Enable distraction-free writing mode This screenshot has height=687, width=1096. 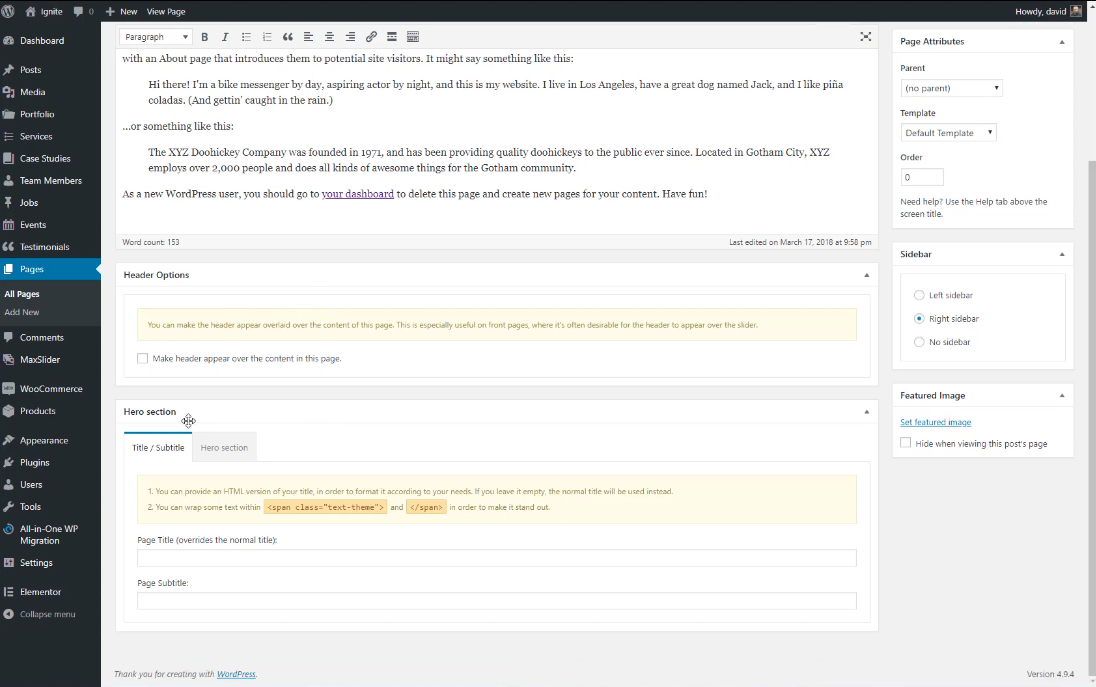(x=865, y=37)
